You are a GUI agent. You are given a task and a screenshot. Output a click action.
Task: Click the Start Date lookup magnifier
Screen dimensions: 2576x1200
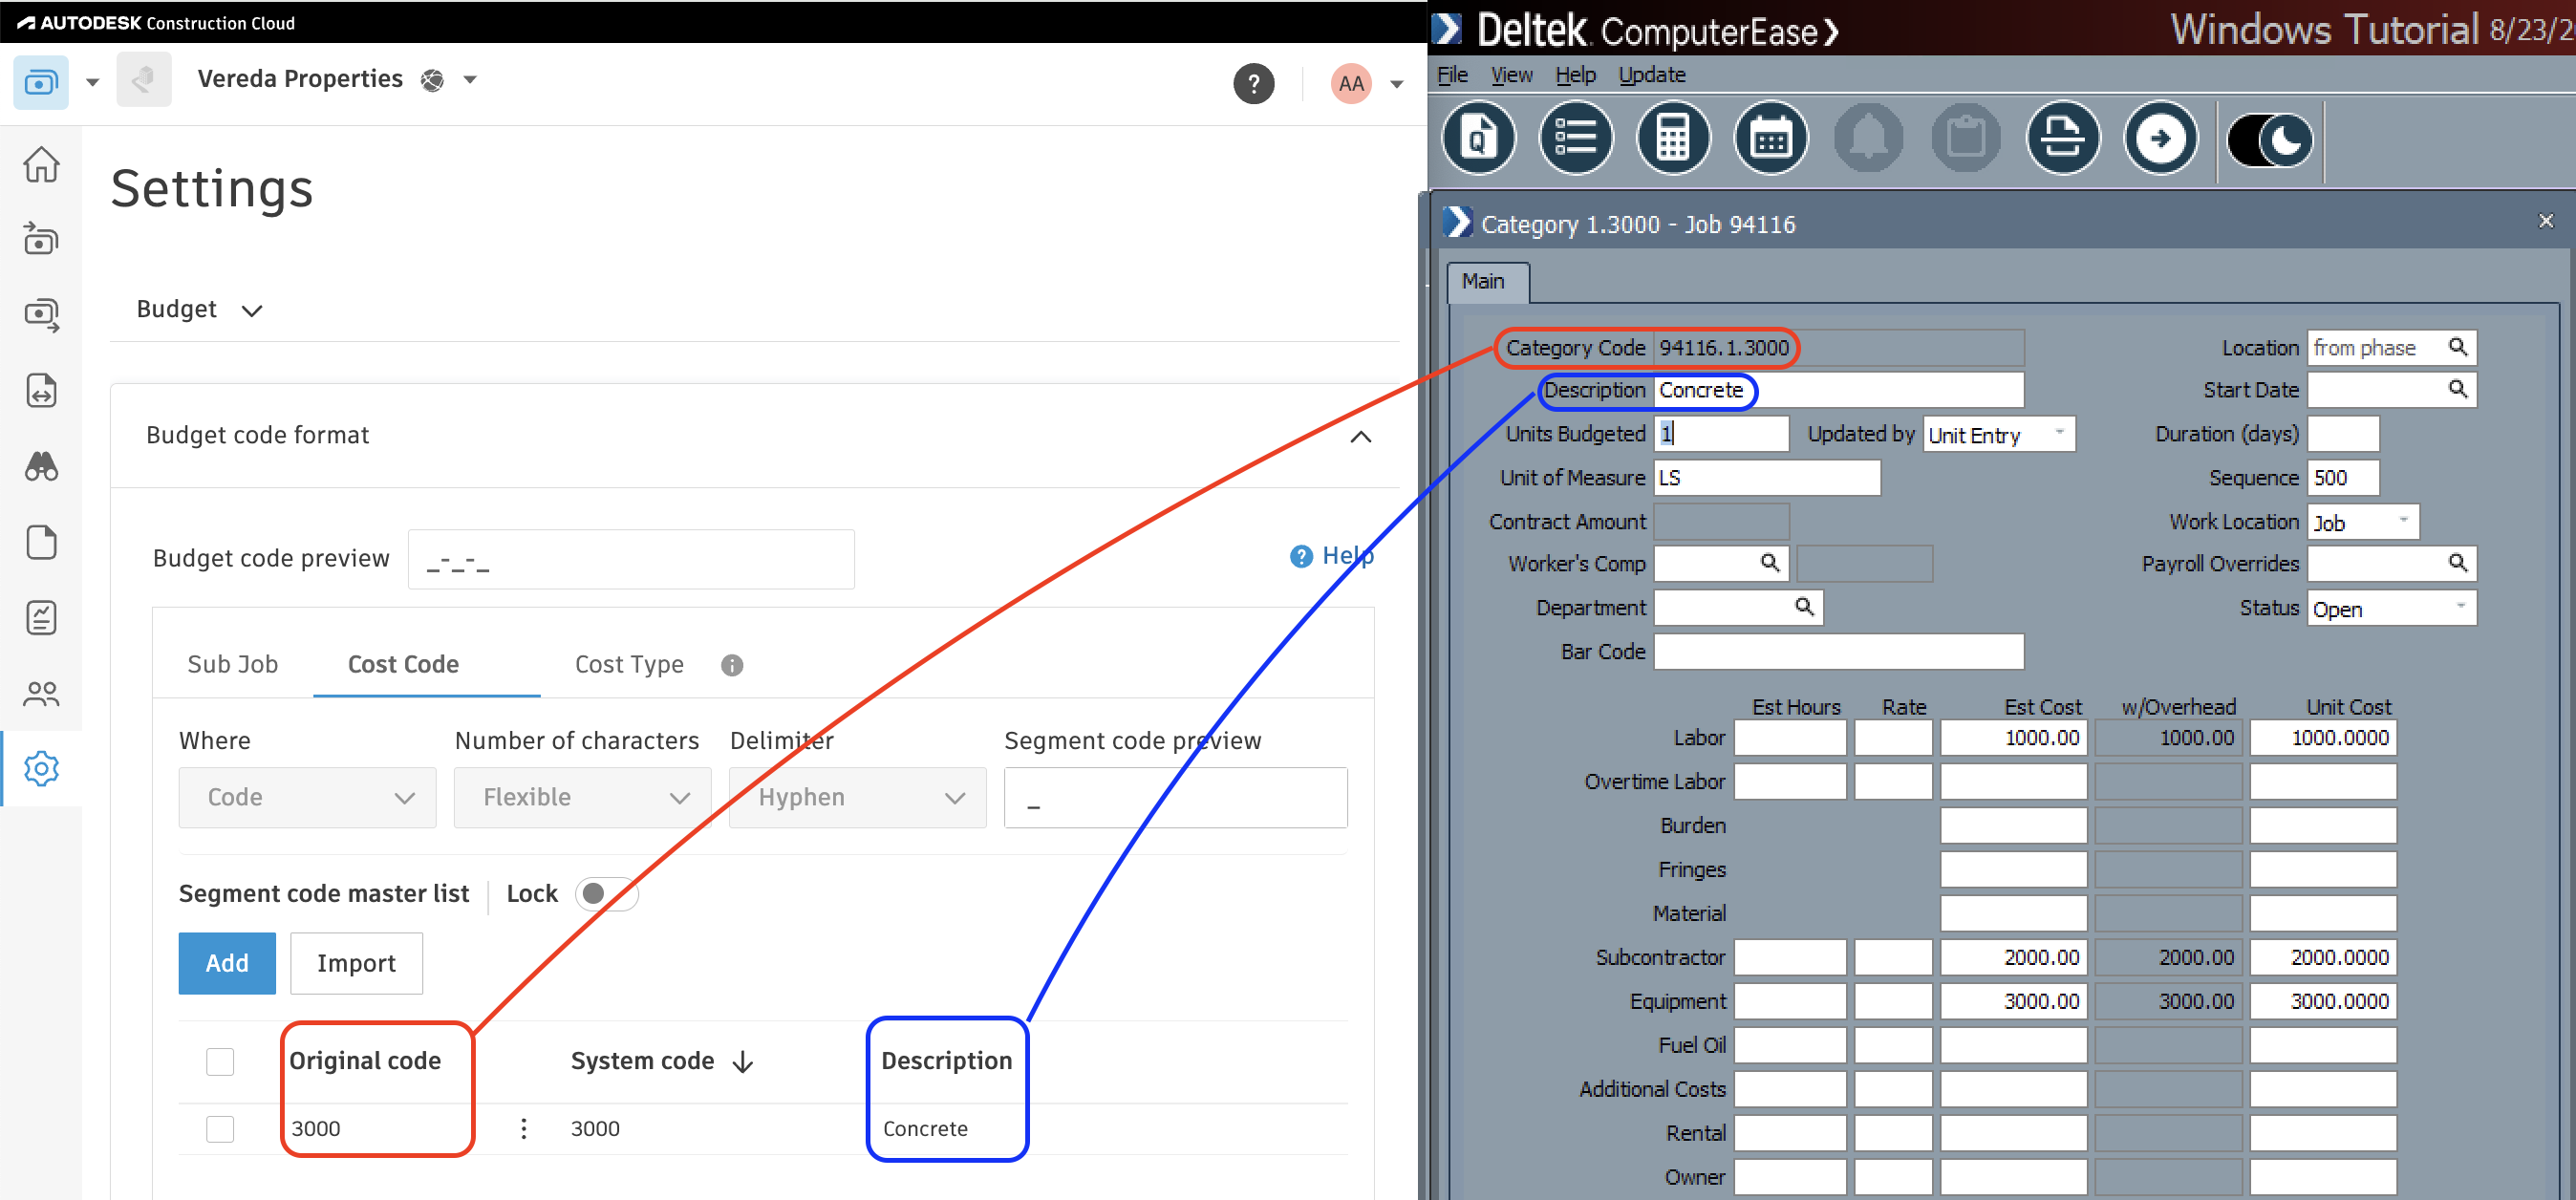2457,389
